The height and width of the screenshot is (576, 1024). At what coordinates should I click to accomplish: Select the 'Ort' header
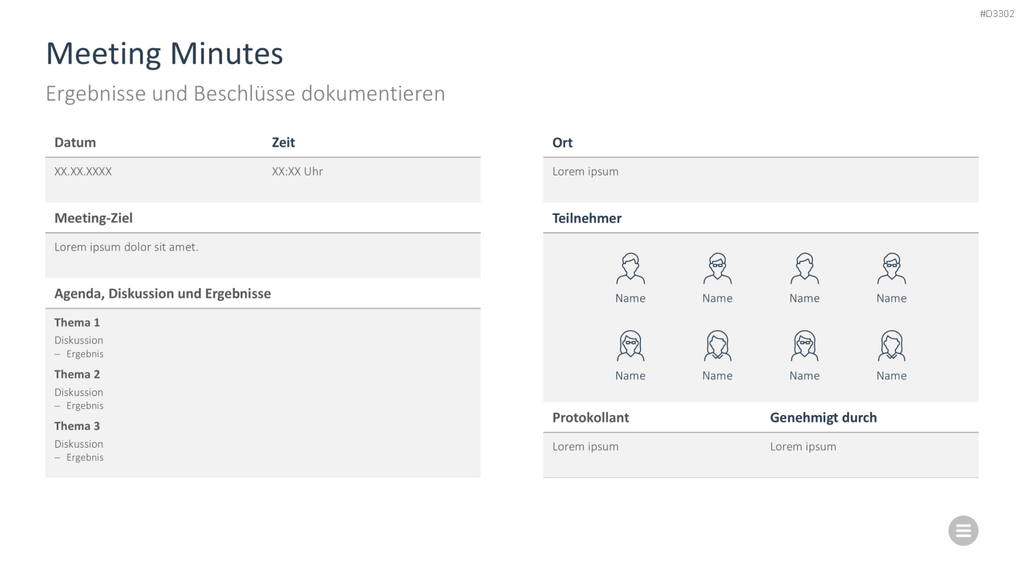click(562, 142)
